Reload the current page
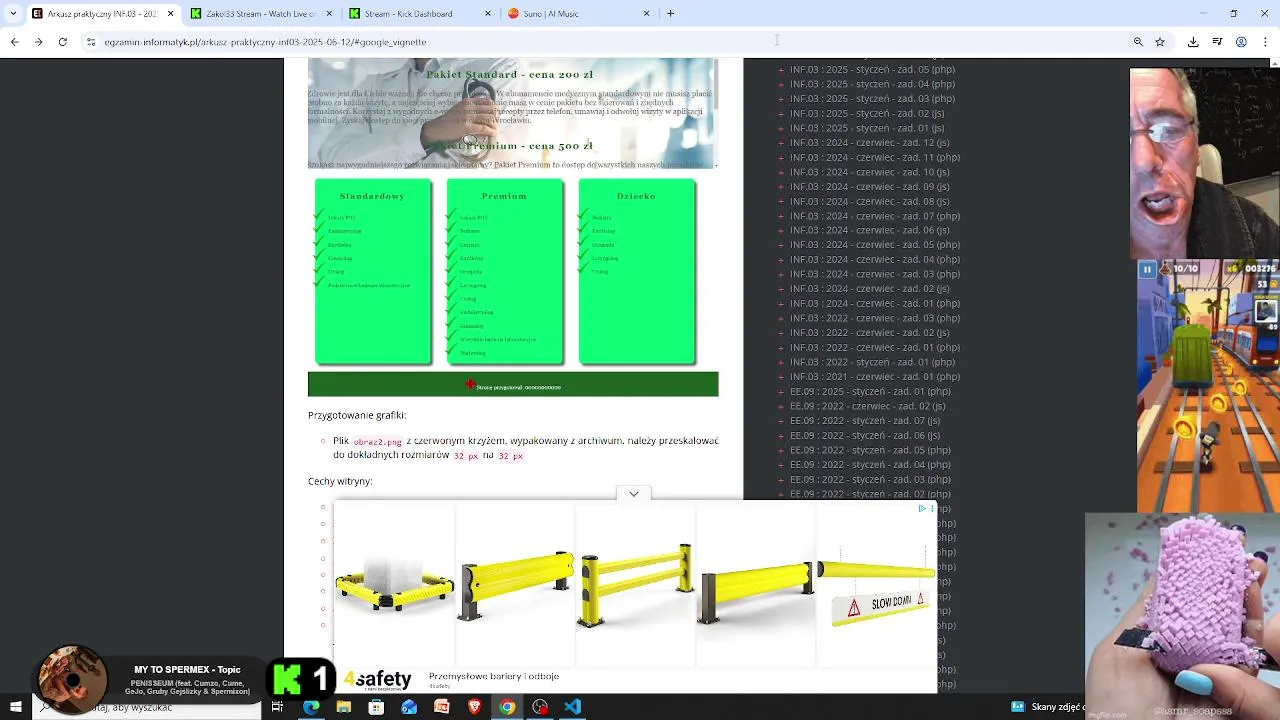 [x=62, y=42]
